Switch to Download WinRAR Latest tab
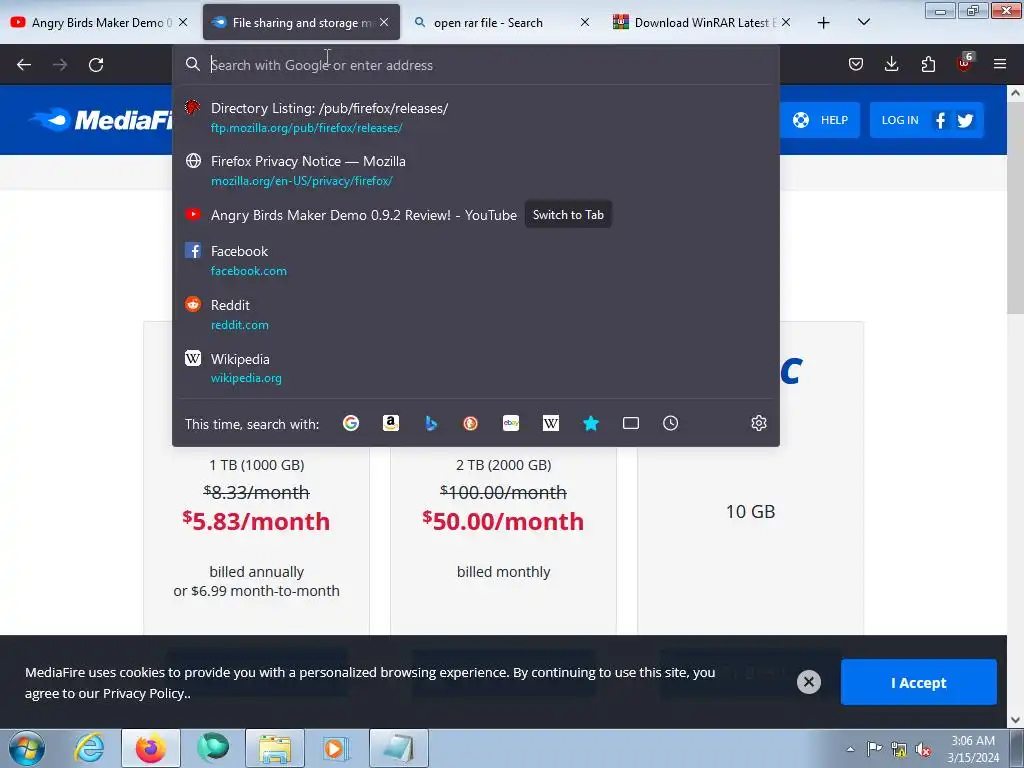The height and width of the screenshot is (768, 1024). pyautogui.click(x=703, y=22)
